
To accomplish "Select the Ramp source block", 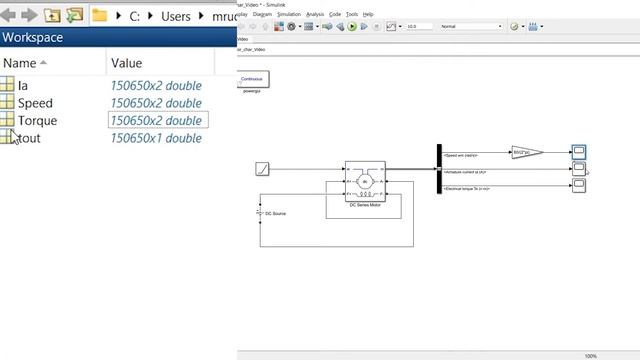I will (262, 169).
